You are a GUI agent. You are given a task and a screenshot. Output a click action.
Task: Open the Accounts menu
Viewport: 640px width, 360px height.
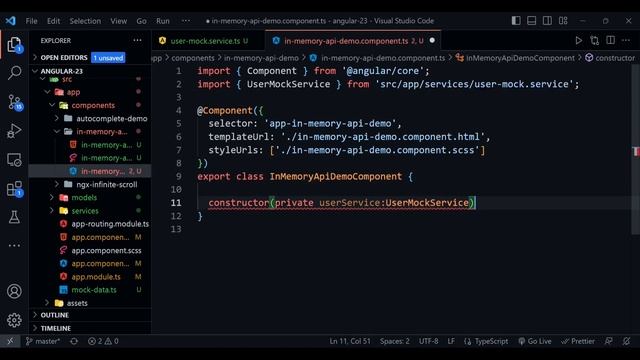(x=14, y=291)
